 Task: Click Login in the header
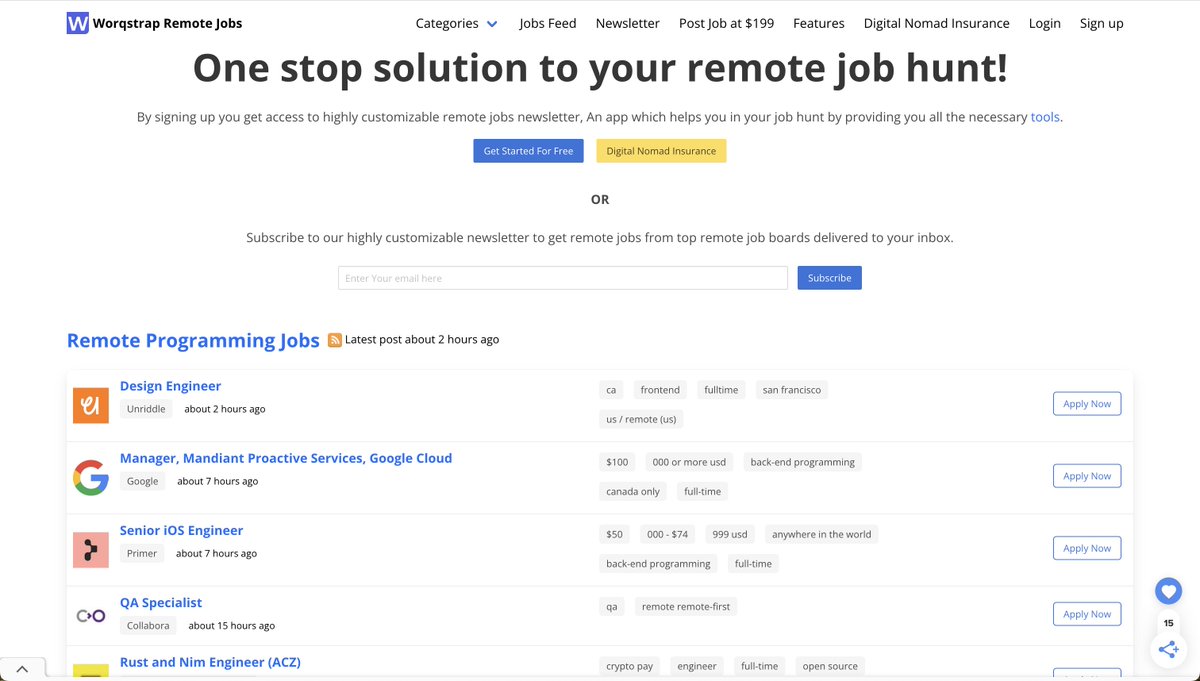coord(1045,23)
